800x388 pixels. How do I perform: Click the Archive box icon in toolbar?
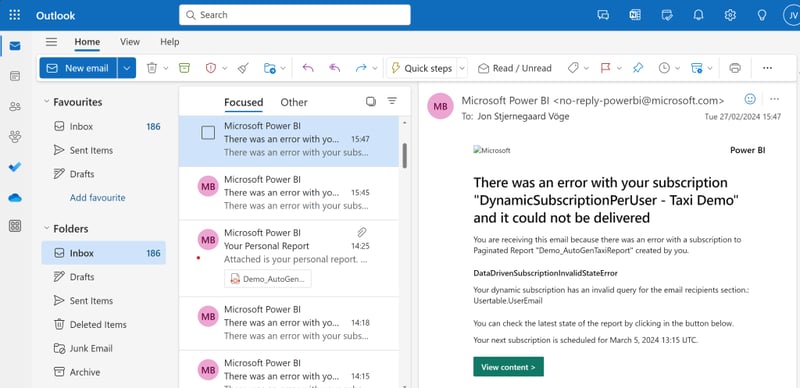[x=184, y=68]
